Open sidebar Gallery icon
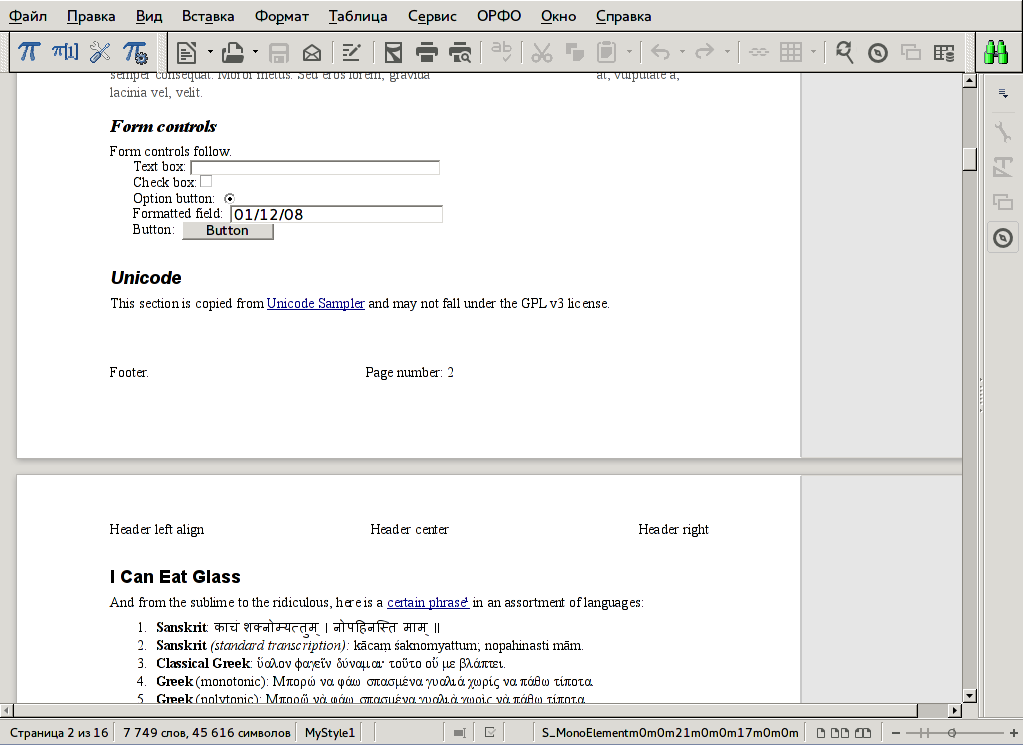This screenshot has height=745, width=1023. coord(1003,202)
